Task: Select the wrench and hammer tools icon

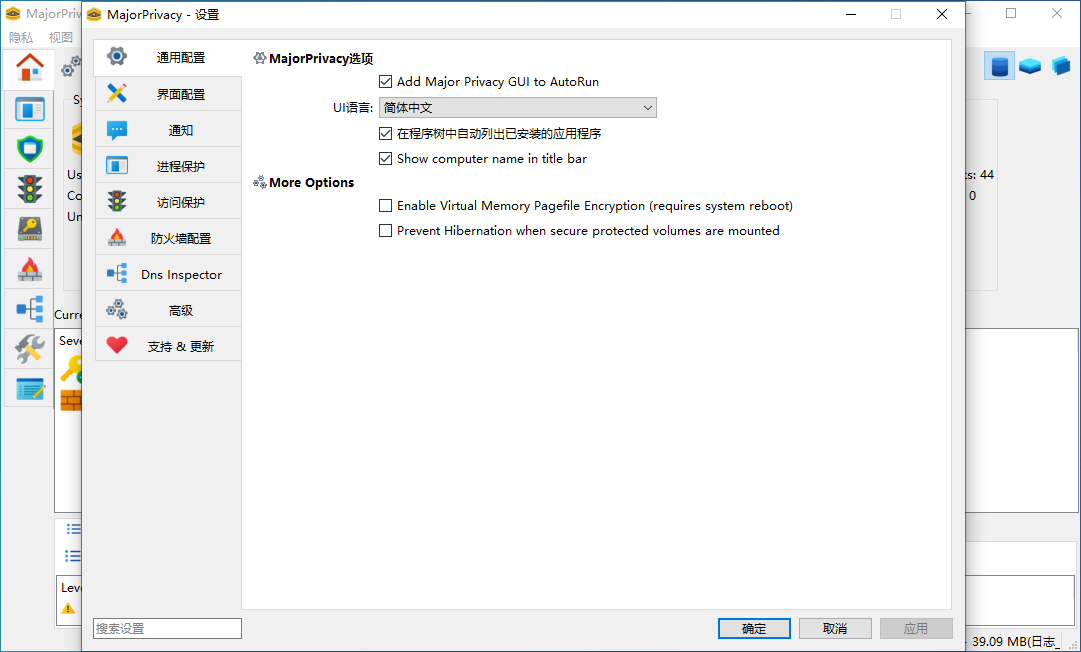Action: (x=29, y=349)
